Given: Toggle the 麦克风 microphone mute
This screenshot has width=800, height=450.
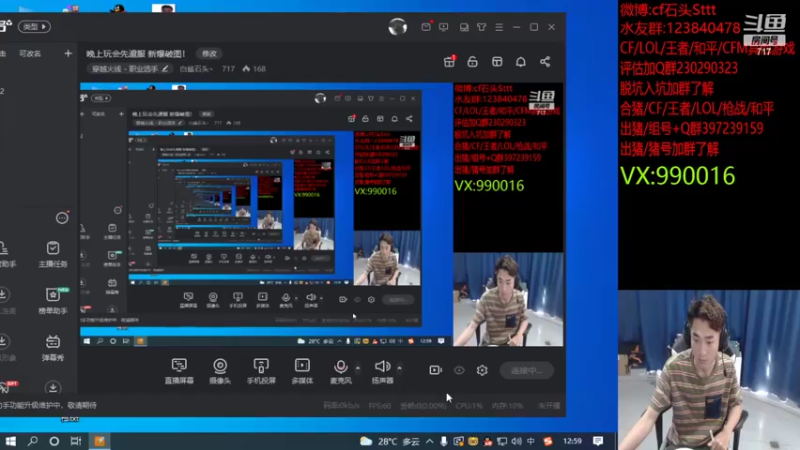Looking at the screenshot, I should point(340,371).
